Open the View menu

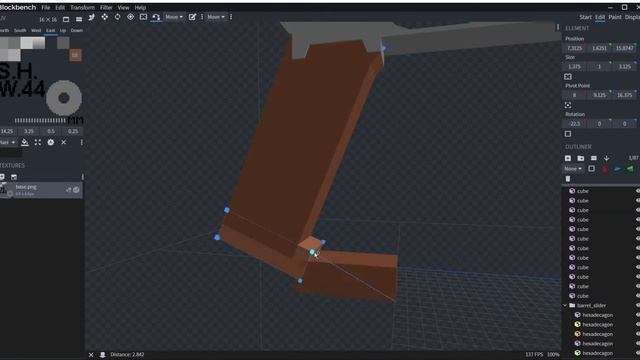[x=123, y=7]
